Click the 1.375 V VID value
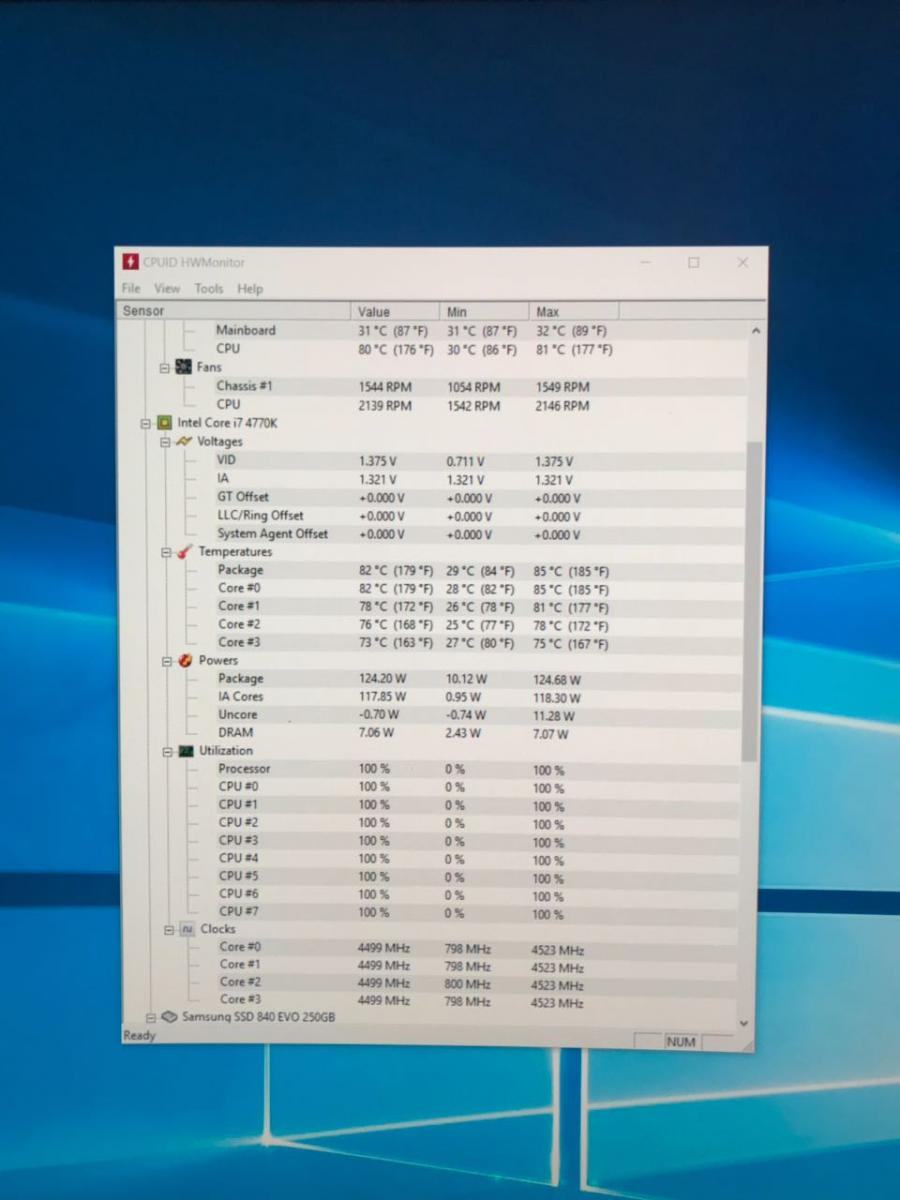 click(x=378, y=461)
